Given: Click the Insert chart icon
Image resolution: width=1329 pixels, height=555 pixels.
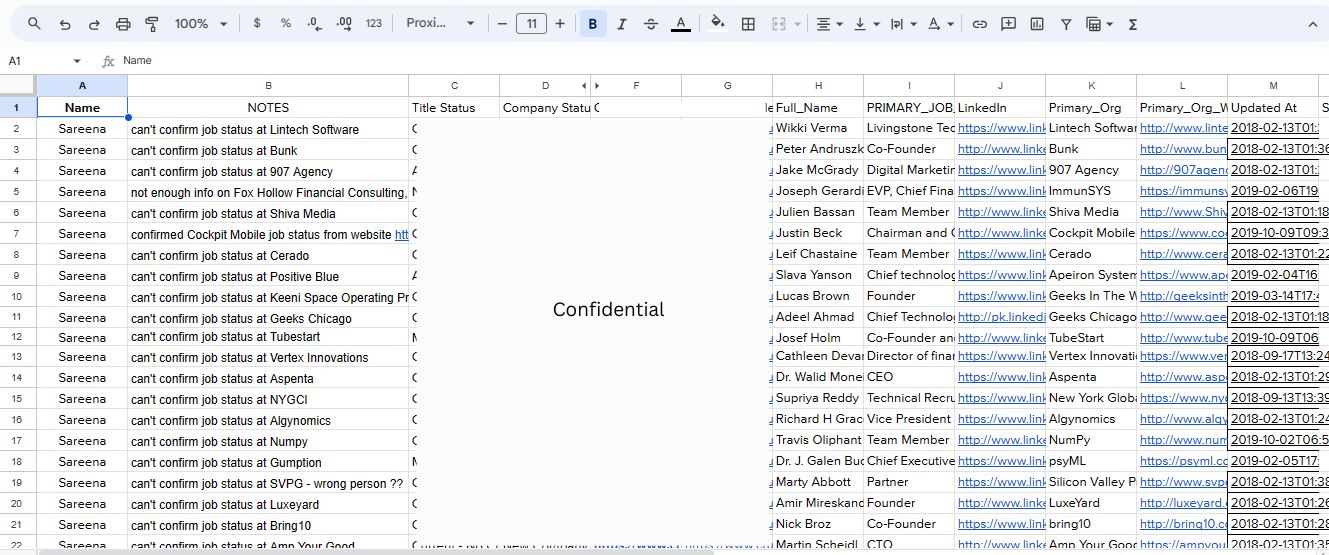Looking at the screenshot, I should 1037,24.
